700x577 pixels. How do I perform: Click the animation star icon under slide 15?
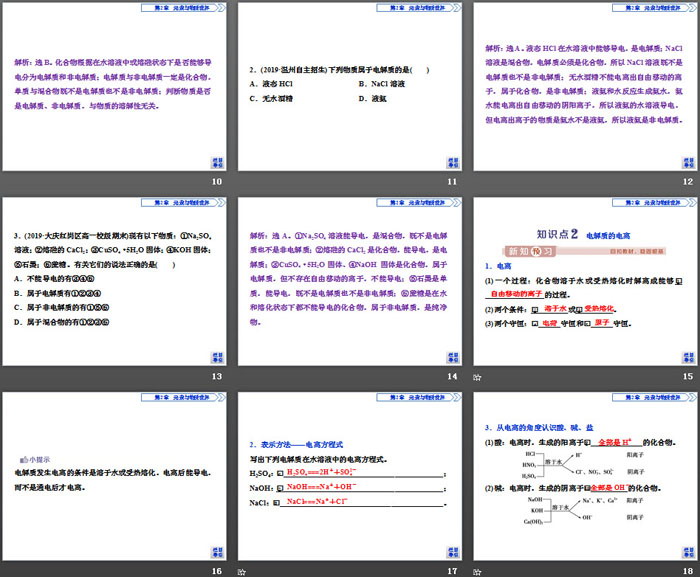click(x=478, y=376)
